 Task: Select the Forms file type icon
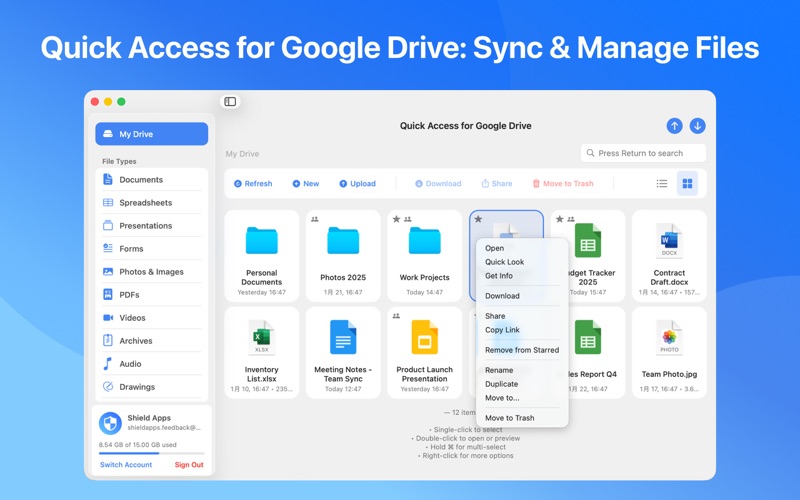108,248
